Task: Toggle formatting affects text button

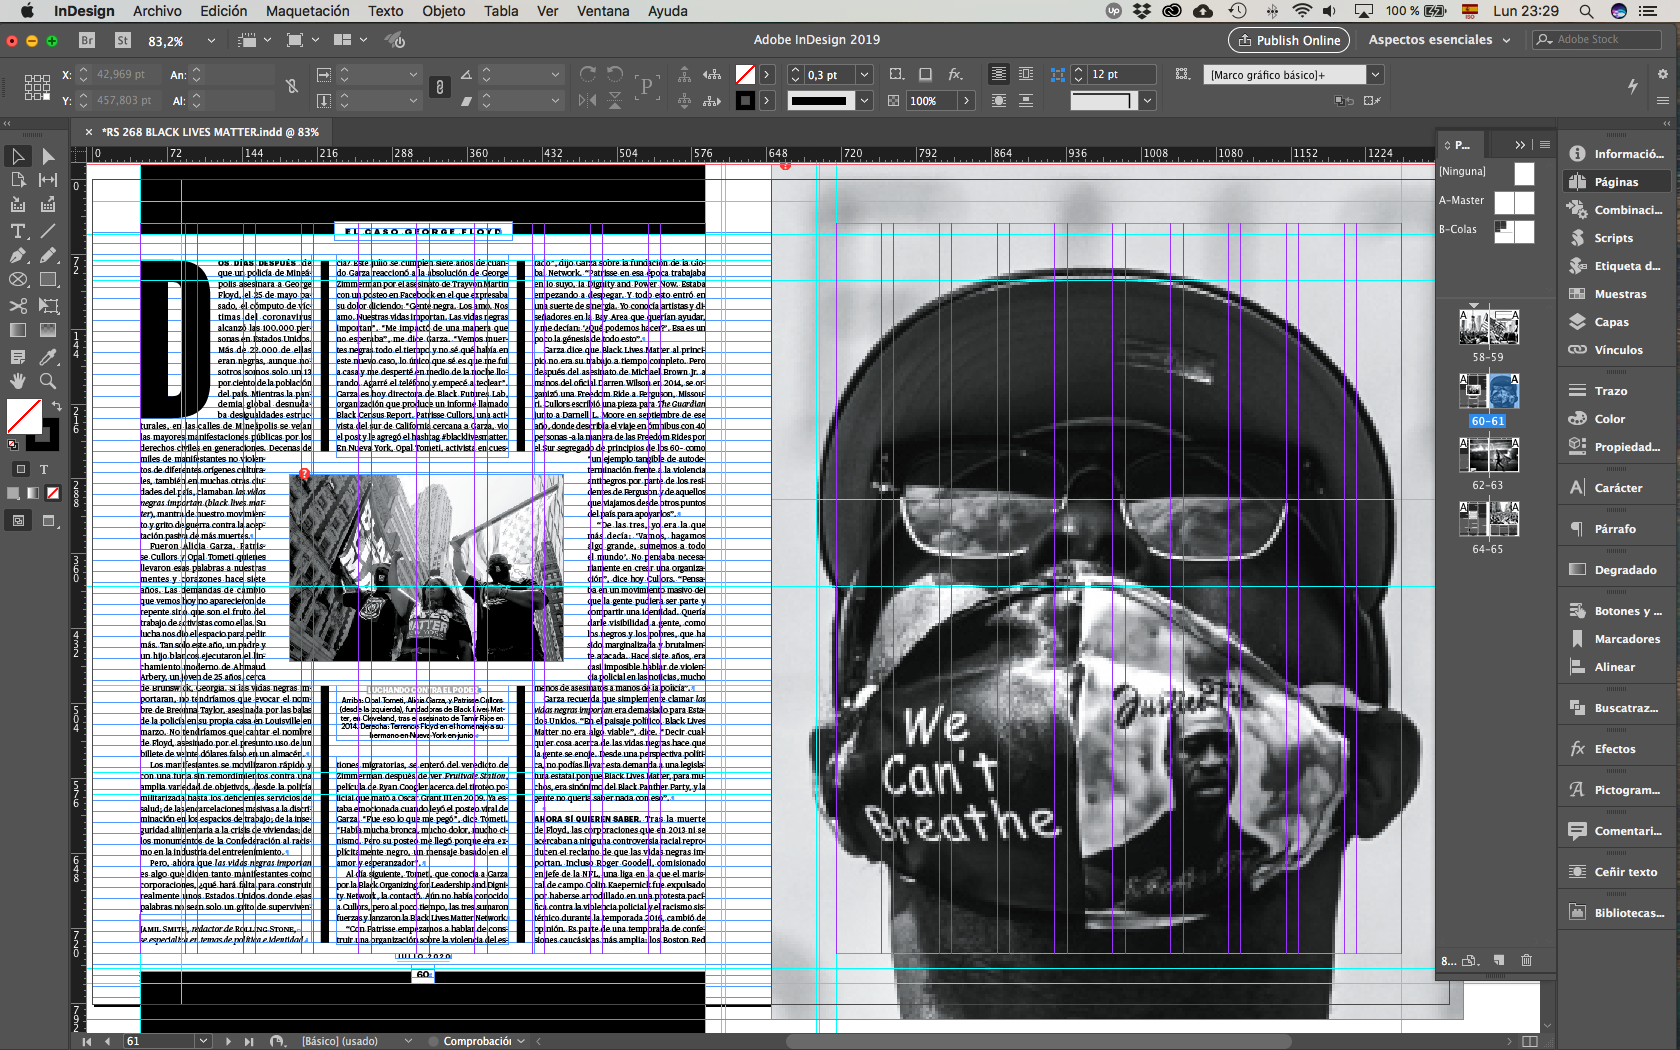Action: point(44,469)
